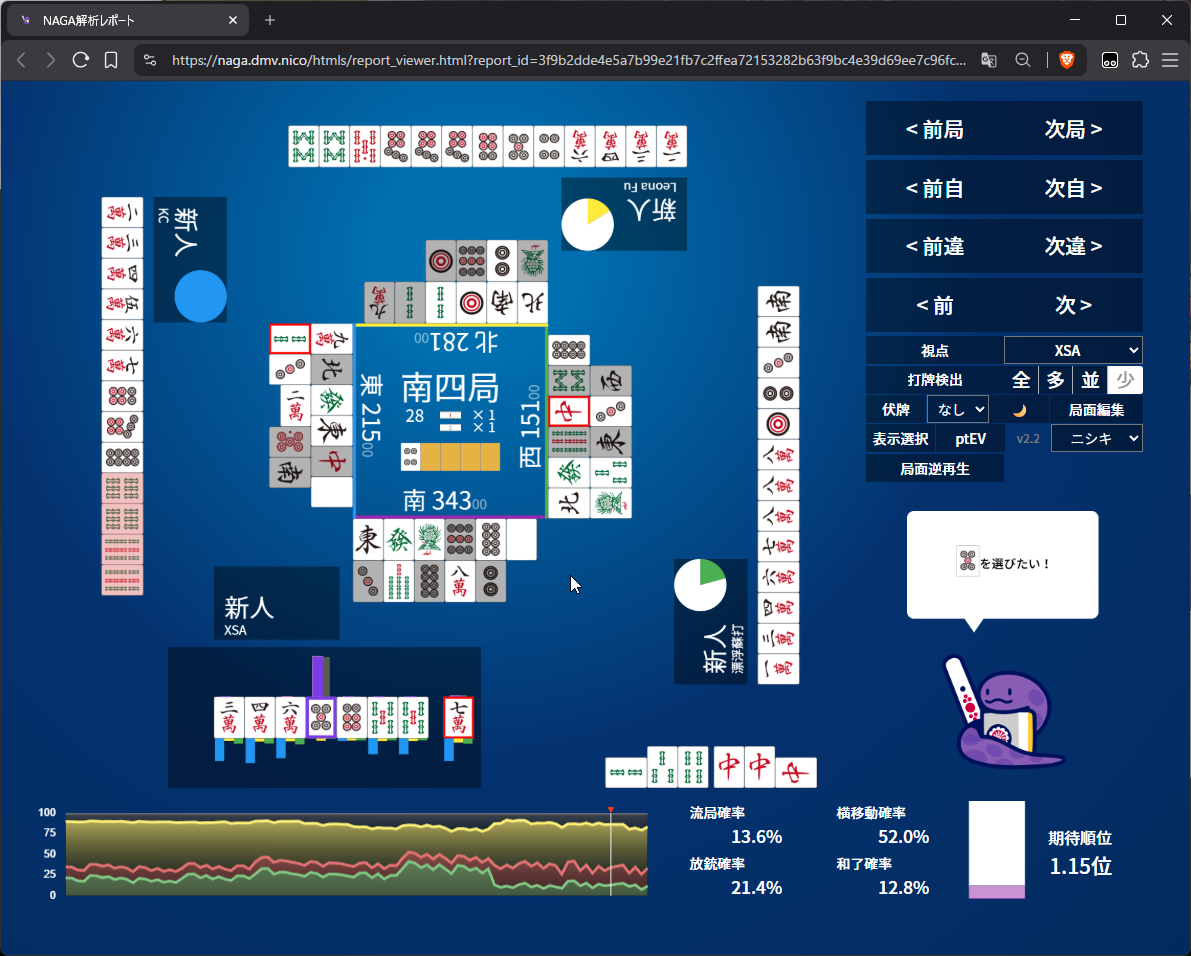Click inside the probability line graph
Image resolution: width=1191 pixels, height=956 pixels.
tap(356, 854)
